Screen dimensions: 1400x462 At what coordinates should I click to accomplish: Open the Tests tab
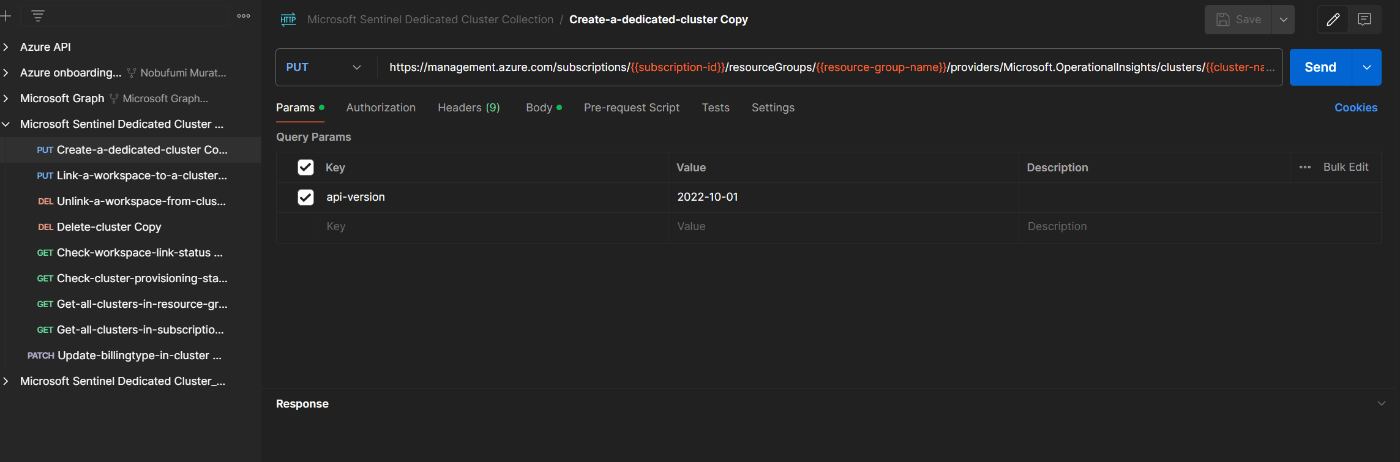(716, 107)
